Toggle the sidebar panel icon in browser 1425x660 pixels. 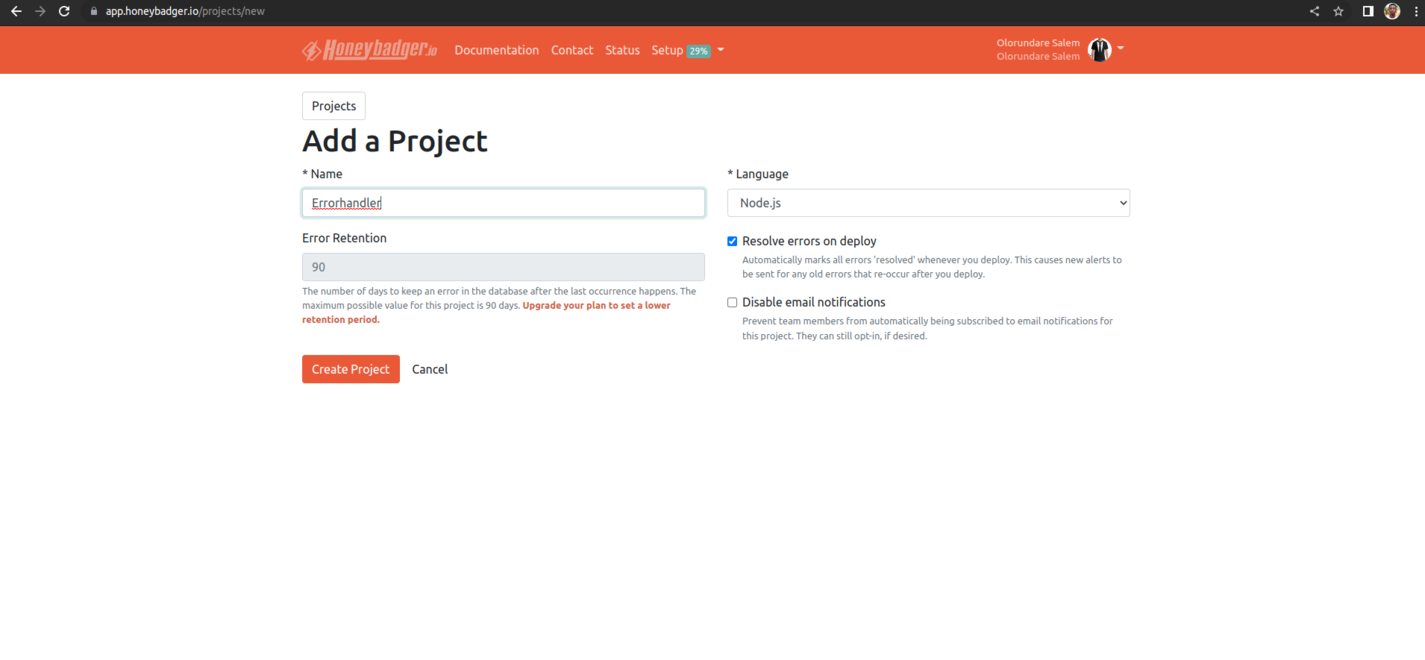pyautogui.click(x=1366, y=12)
